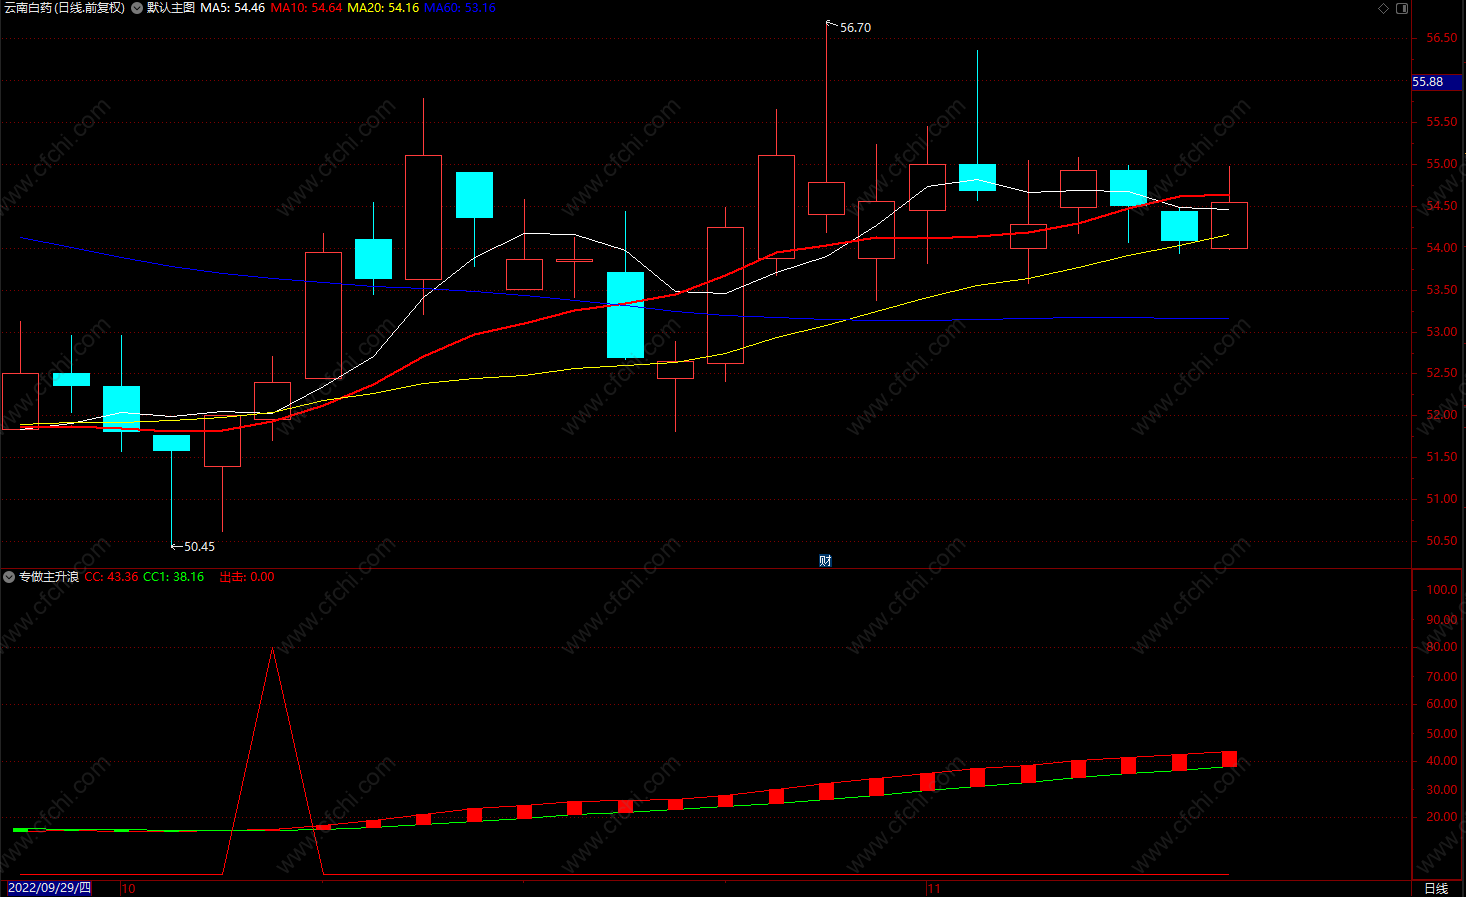
Task: Click the 财 finance marker on chart
Action: point(825,561)
